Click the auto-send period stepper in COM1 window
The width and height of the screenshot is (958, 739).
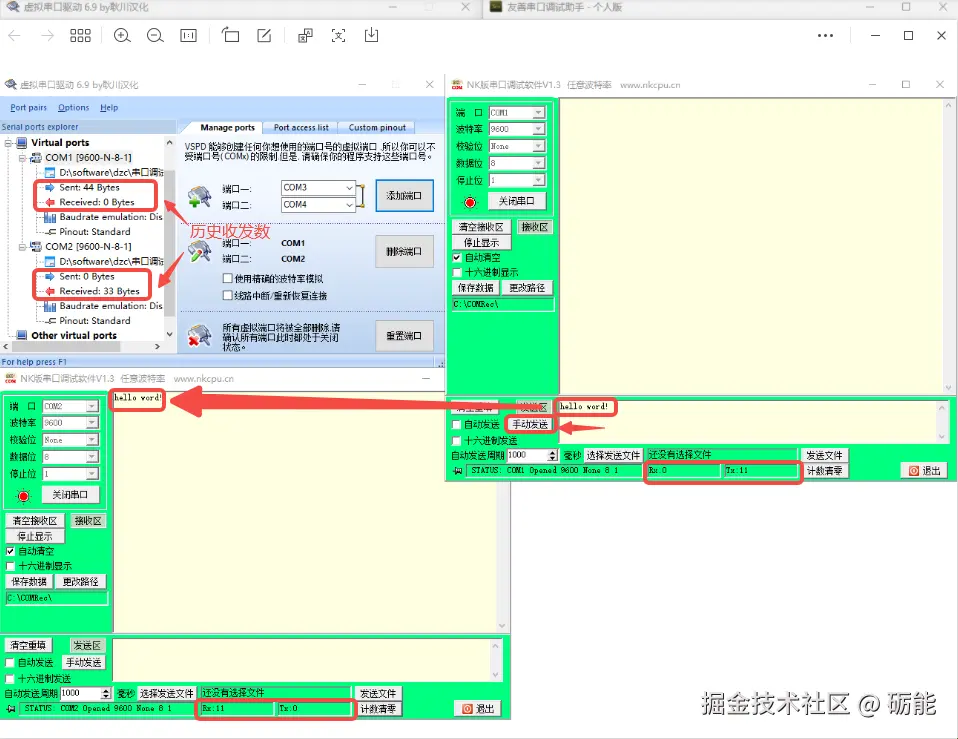[552, 455]
